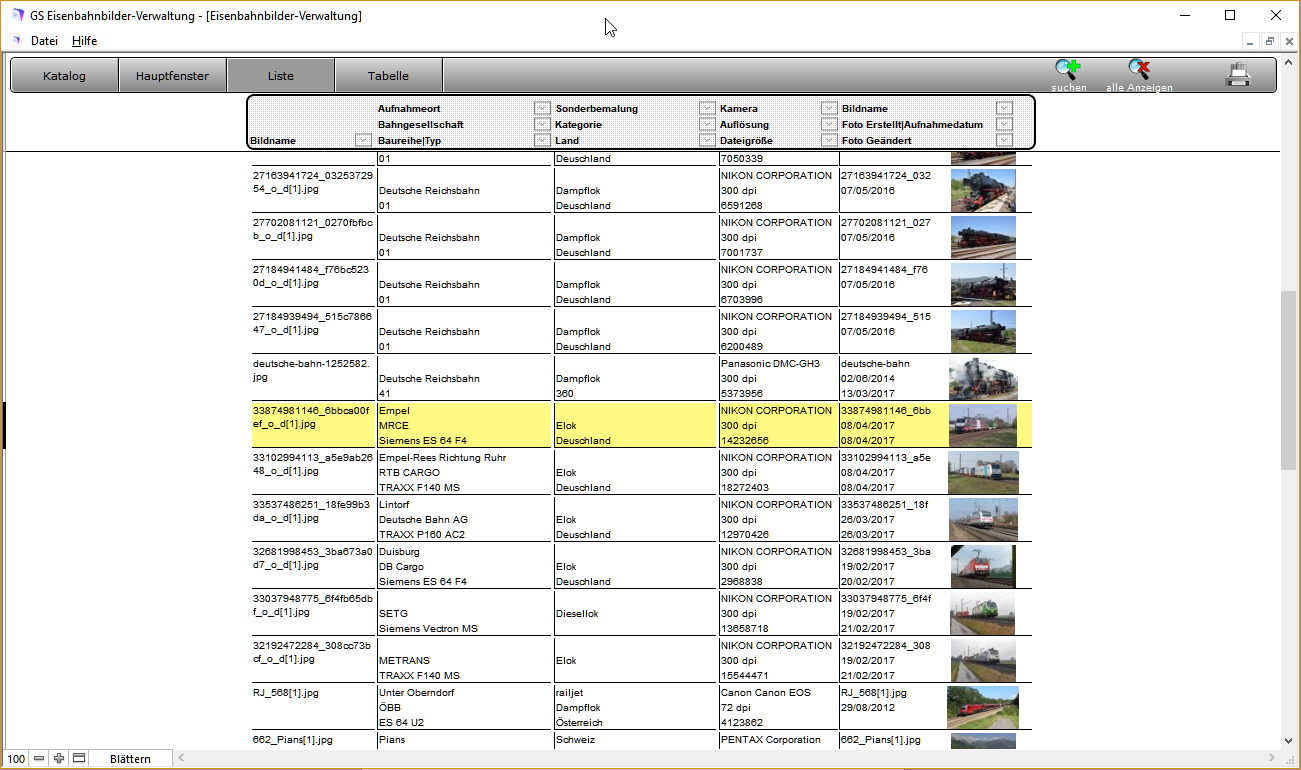
Task: Click the Katalog button
Action: [x=64, y=76]
